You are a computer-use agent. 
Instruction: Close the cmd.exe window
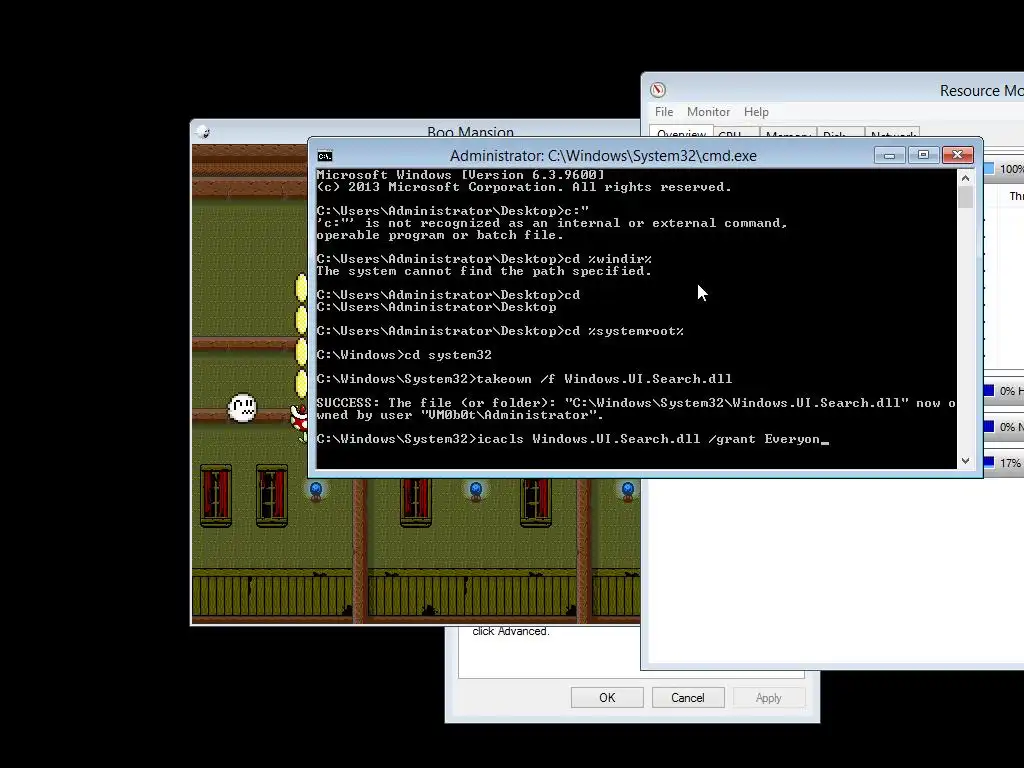pos(957,155)
